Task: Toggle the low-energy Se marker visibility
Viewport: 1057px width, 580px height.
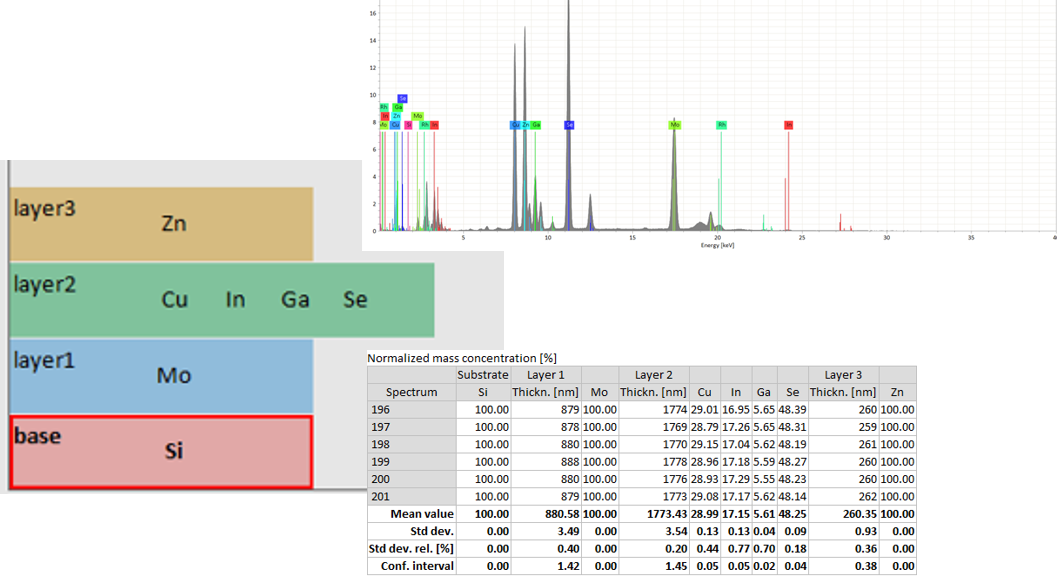Action: point(402,98)
